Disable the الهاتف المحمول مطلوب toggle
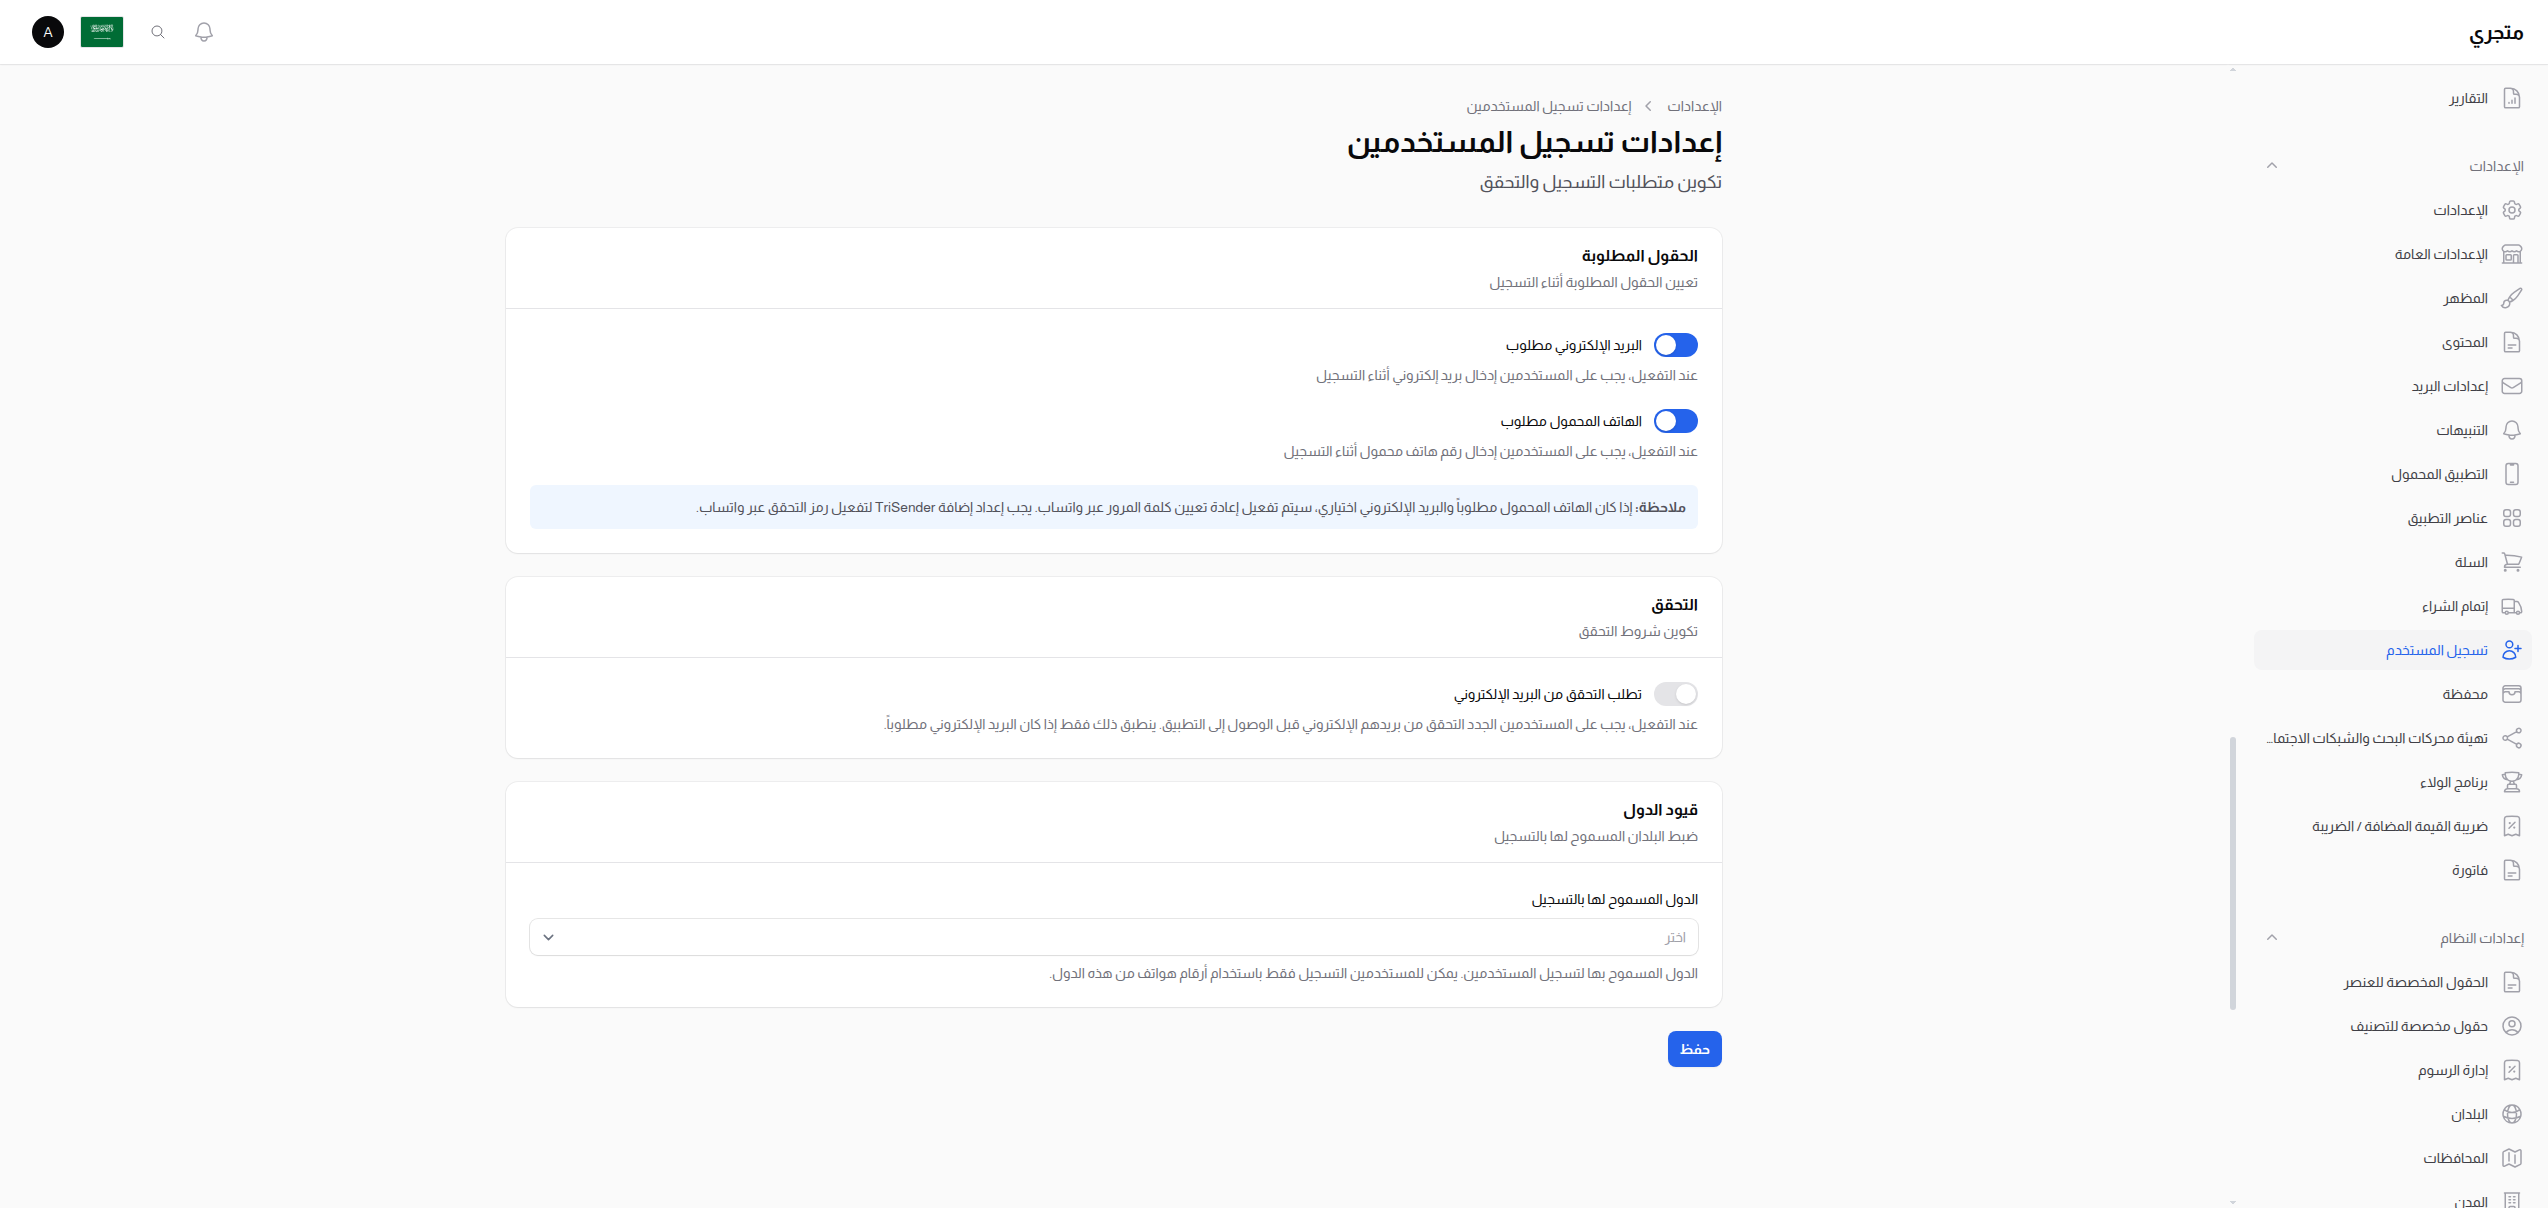Screen dimensions: 2548x1208 (x=1675, y=421)
